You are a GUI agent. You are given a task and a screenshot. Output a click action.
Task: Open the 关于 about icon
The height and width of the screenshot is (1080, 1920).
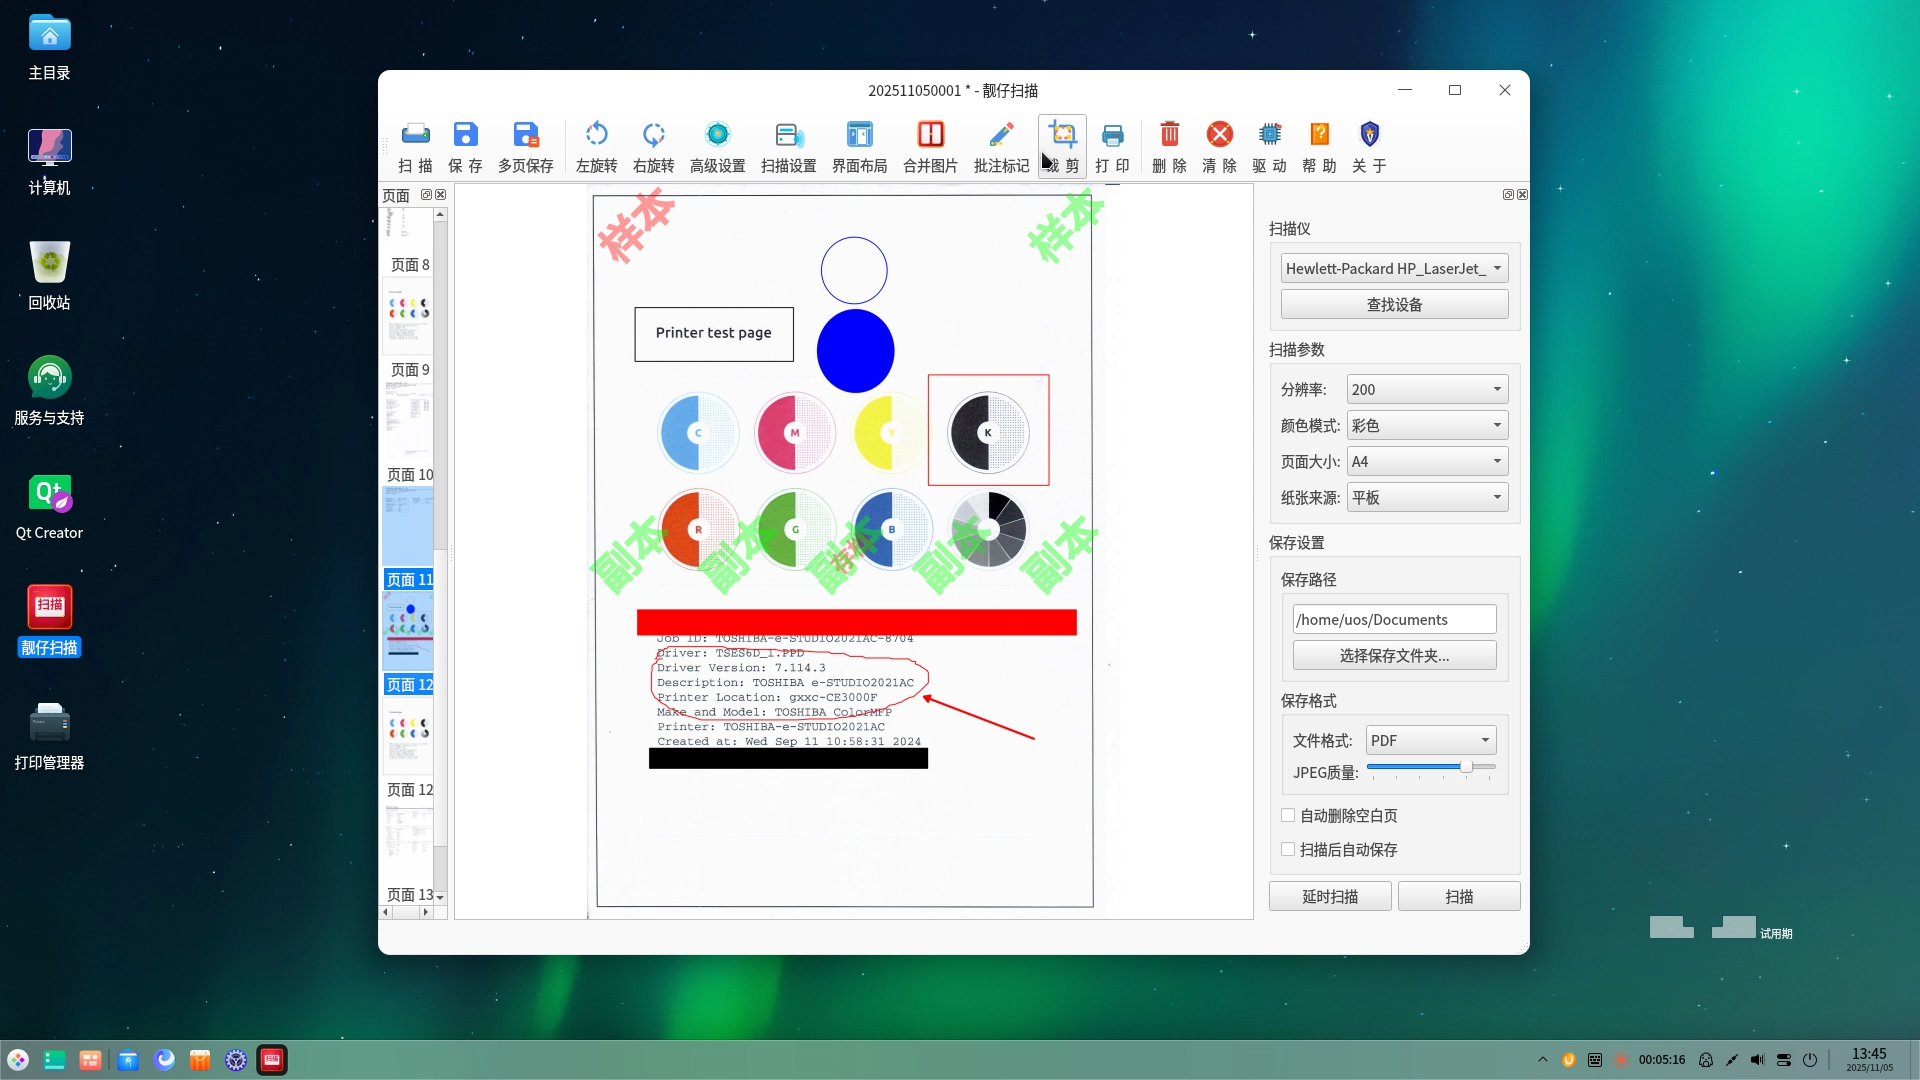(1370, 146)
